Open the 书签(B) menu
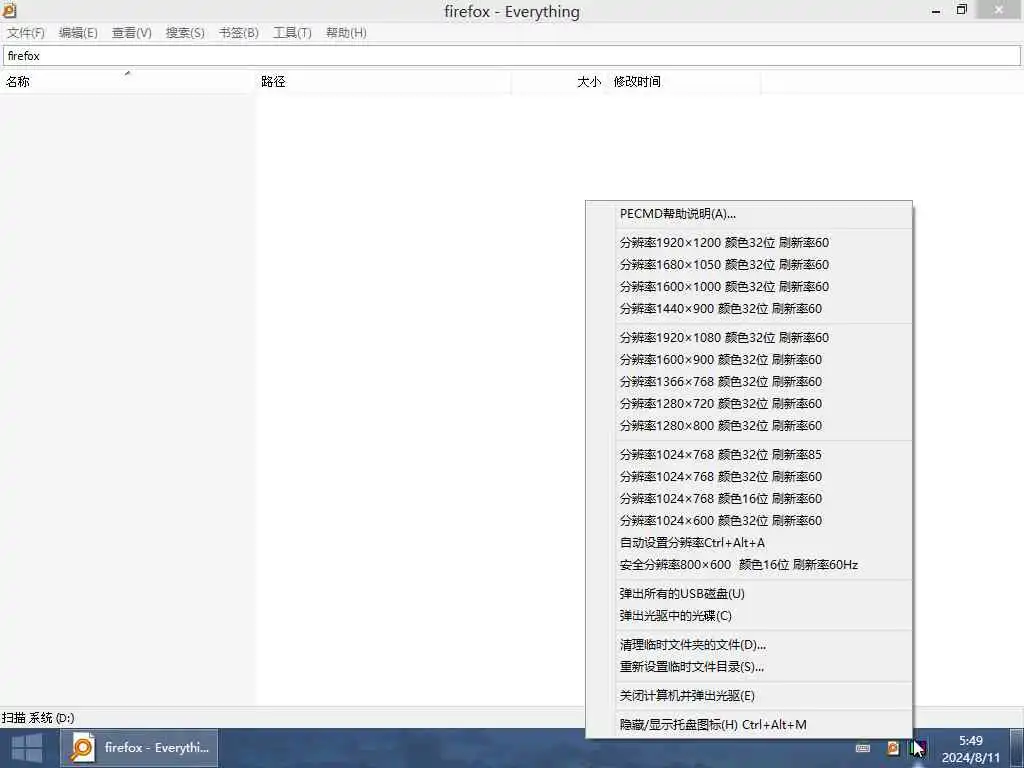The image size is (1024, 768). pyautogui.click(x=238, y=33)
